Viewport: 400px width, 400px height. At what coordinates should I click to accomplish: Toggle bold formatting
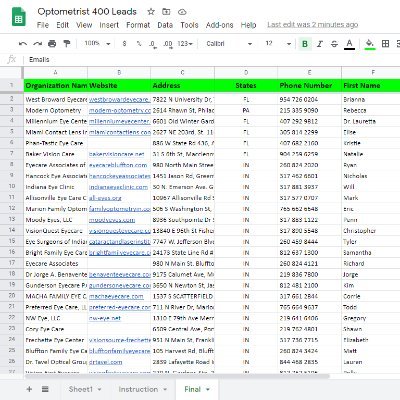305,44
